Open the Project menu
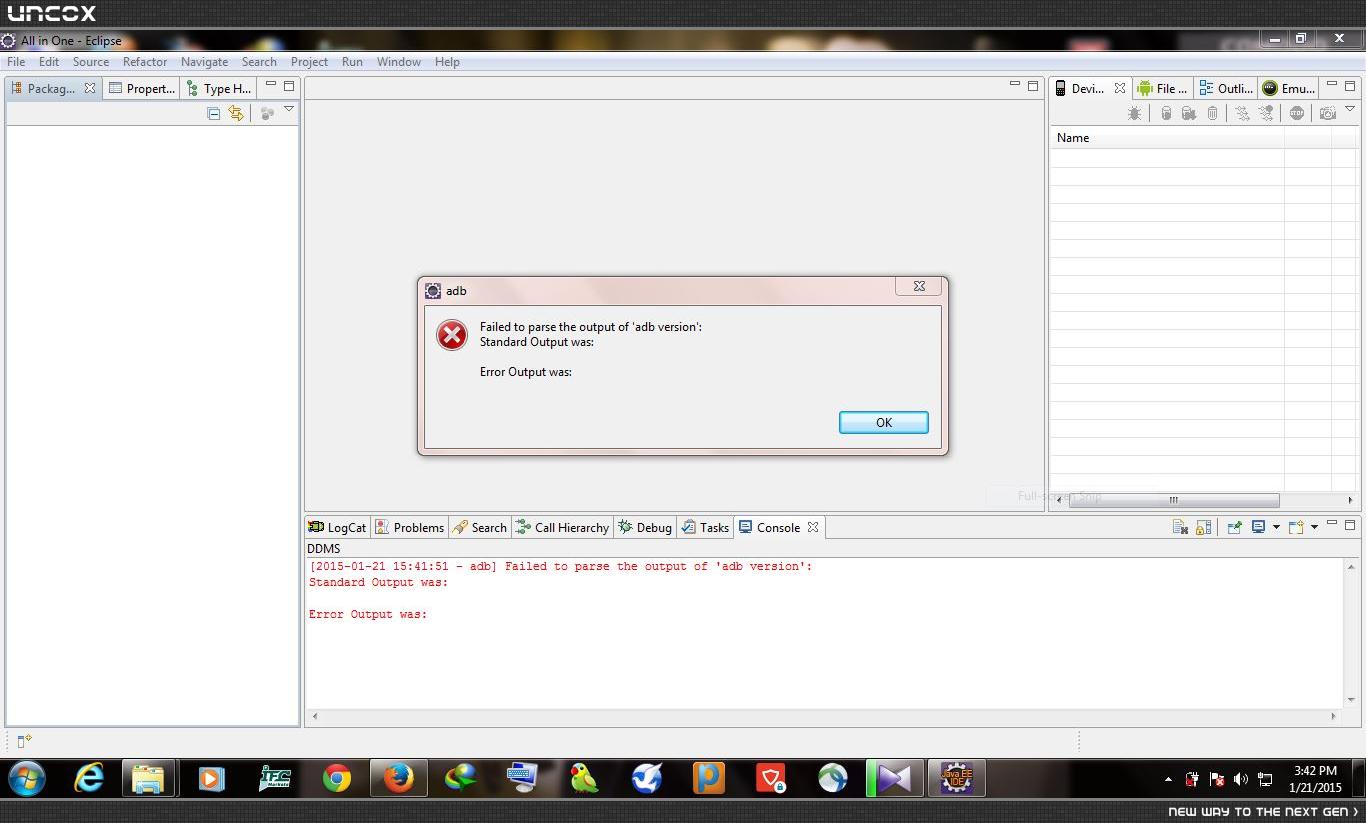Viewport: 1366px width, 823px height. [x=309, y=61]
